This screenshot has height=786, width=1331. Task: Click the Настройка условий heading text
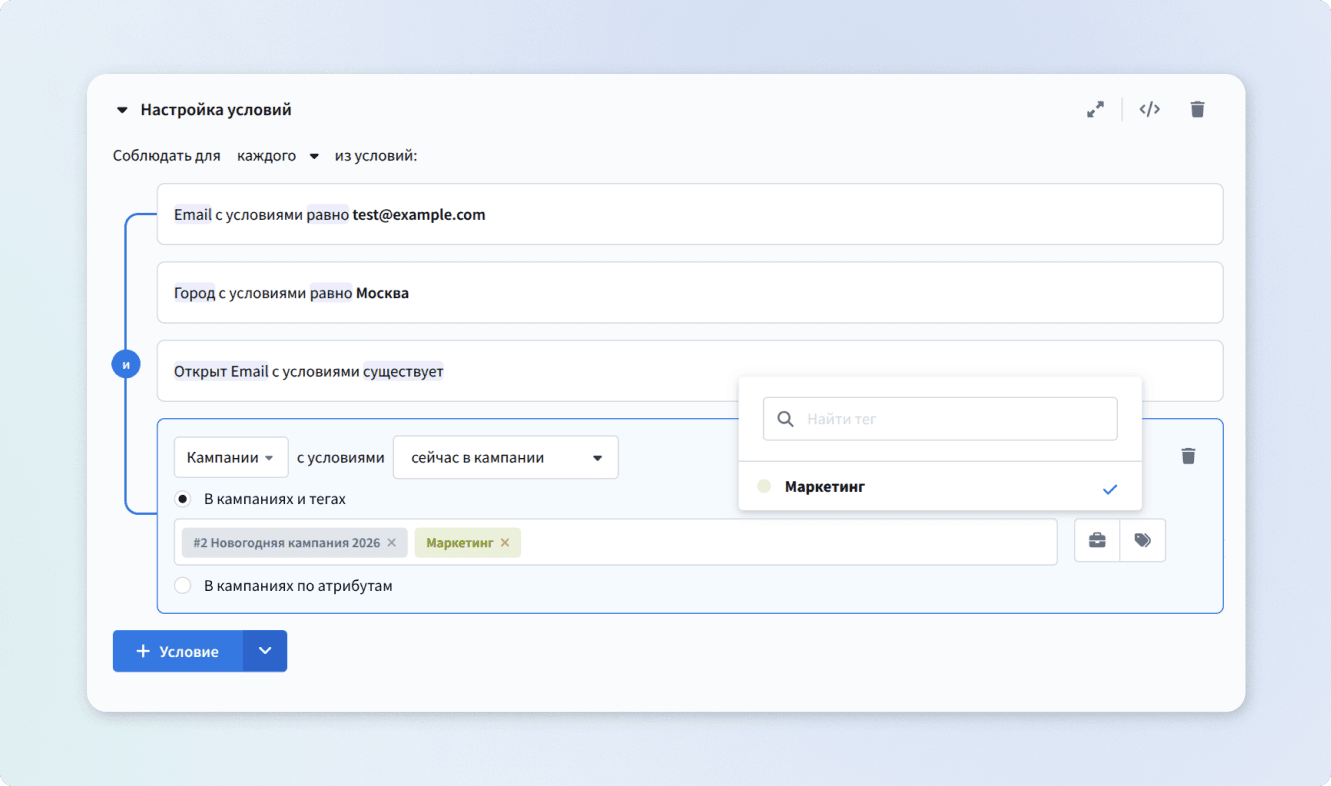[216, 110]
